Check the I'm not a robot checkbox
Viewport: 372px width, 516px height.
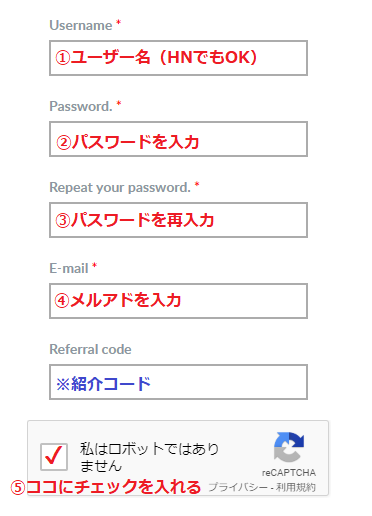pos(54,457)
